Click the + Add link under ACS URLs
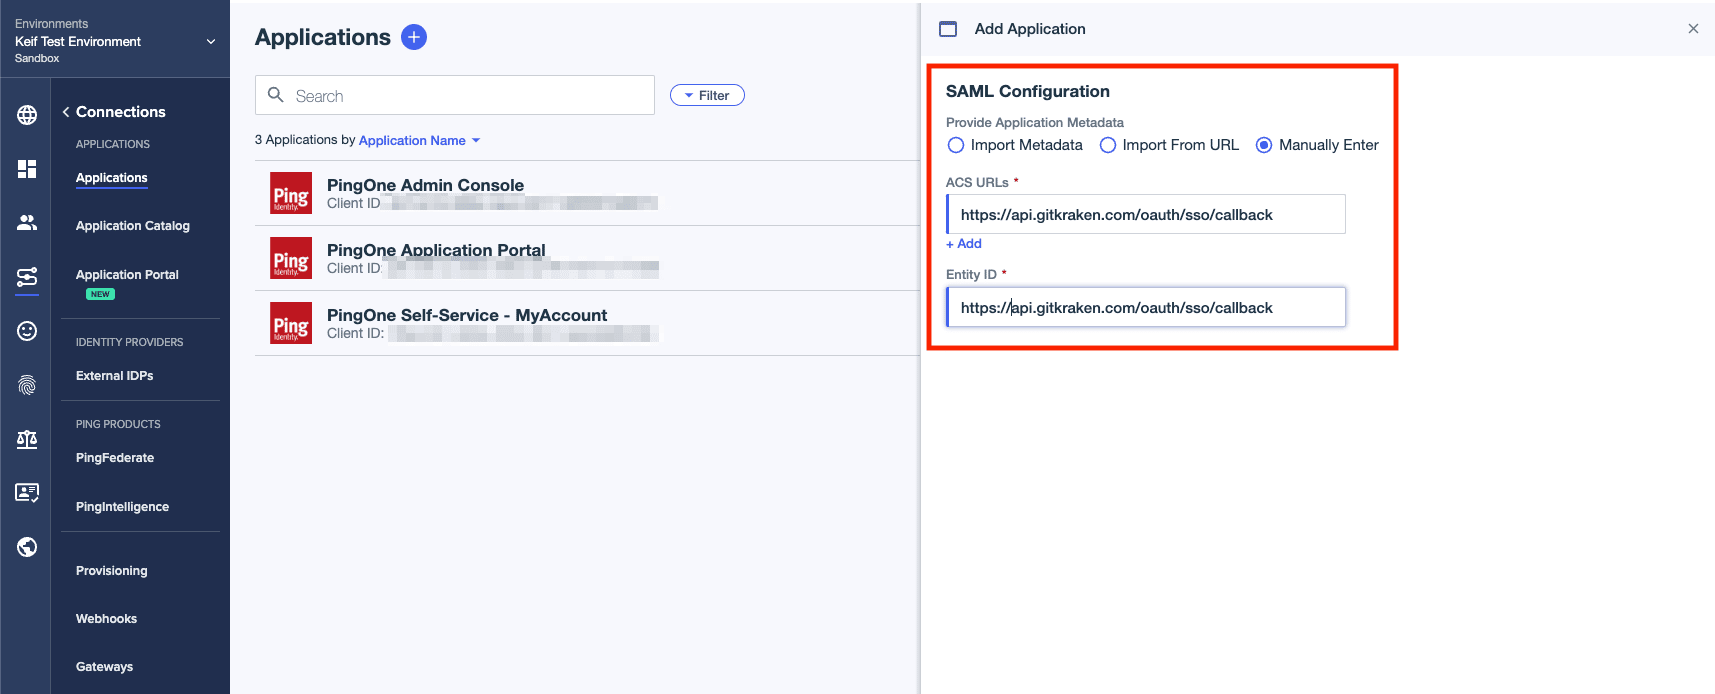 964,244
